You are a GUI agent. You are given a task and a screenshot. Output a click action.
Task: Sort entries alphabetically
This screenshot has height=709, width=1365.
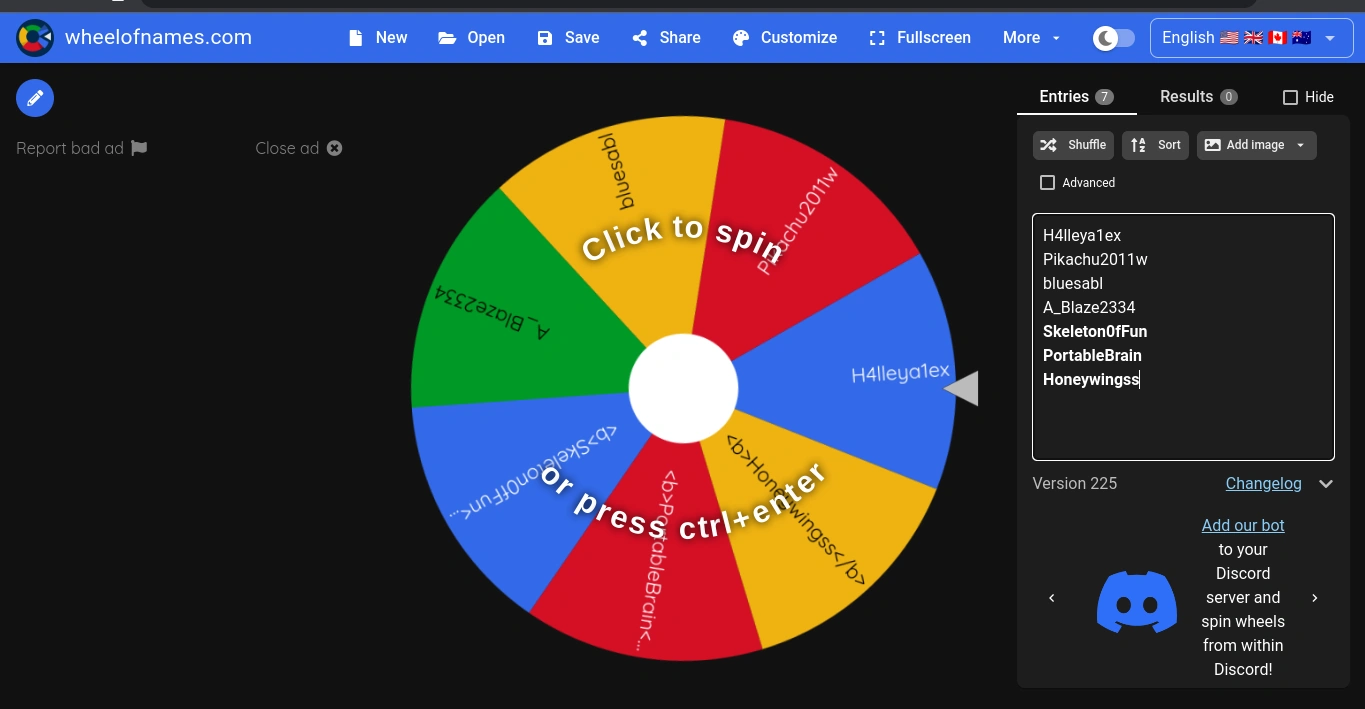click(1155, 145)
